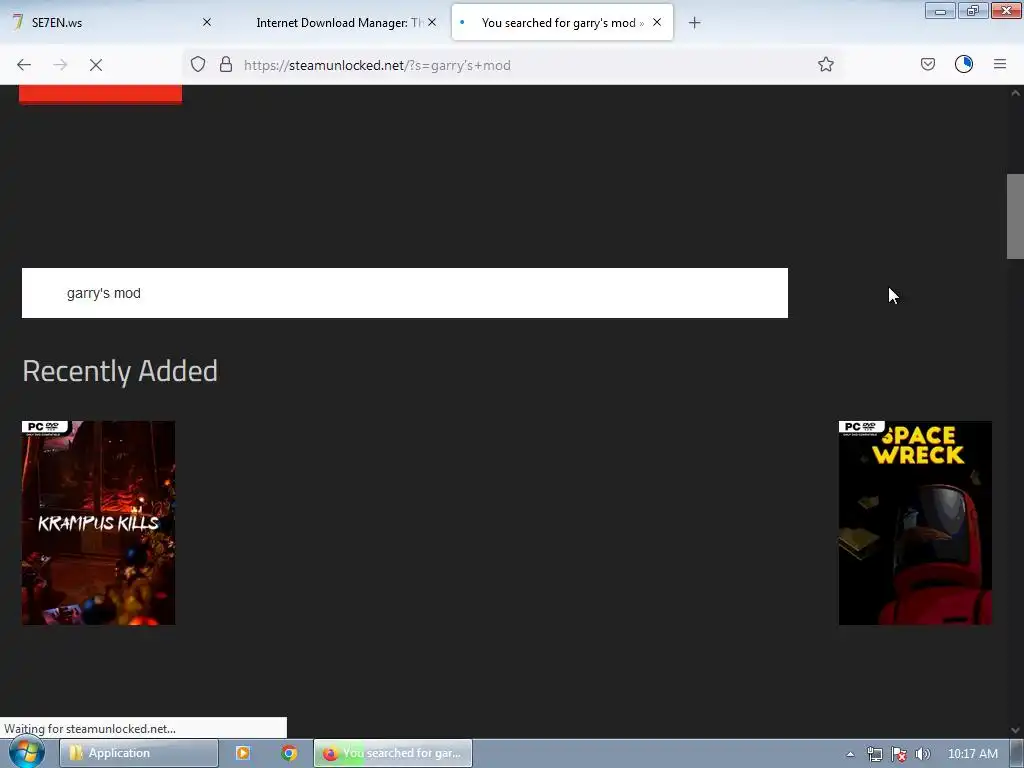Select the Firefox taskbar window button
This screenshot has height=768, width=1024.
coord(393,753)
